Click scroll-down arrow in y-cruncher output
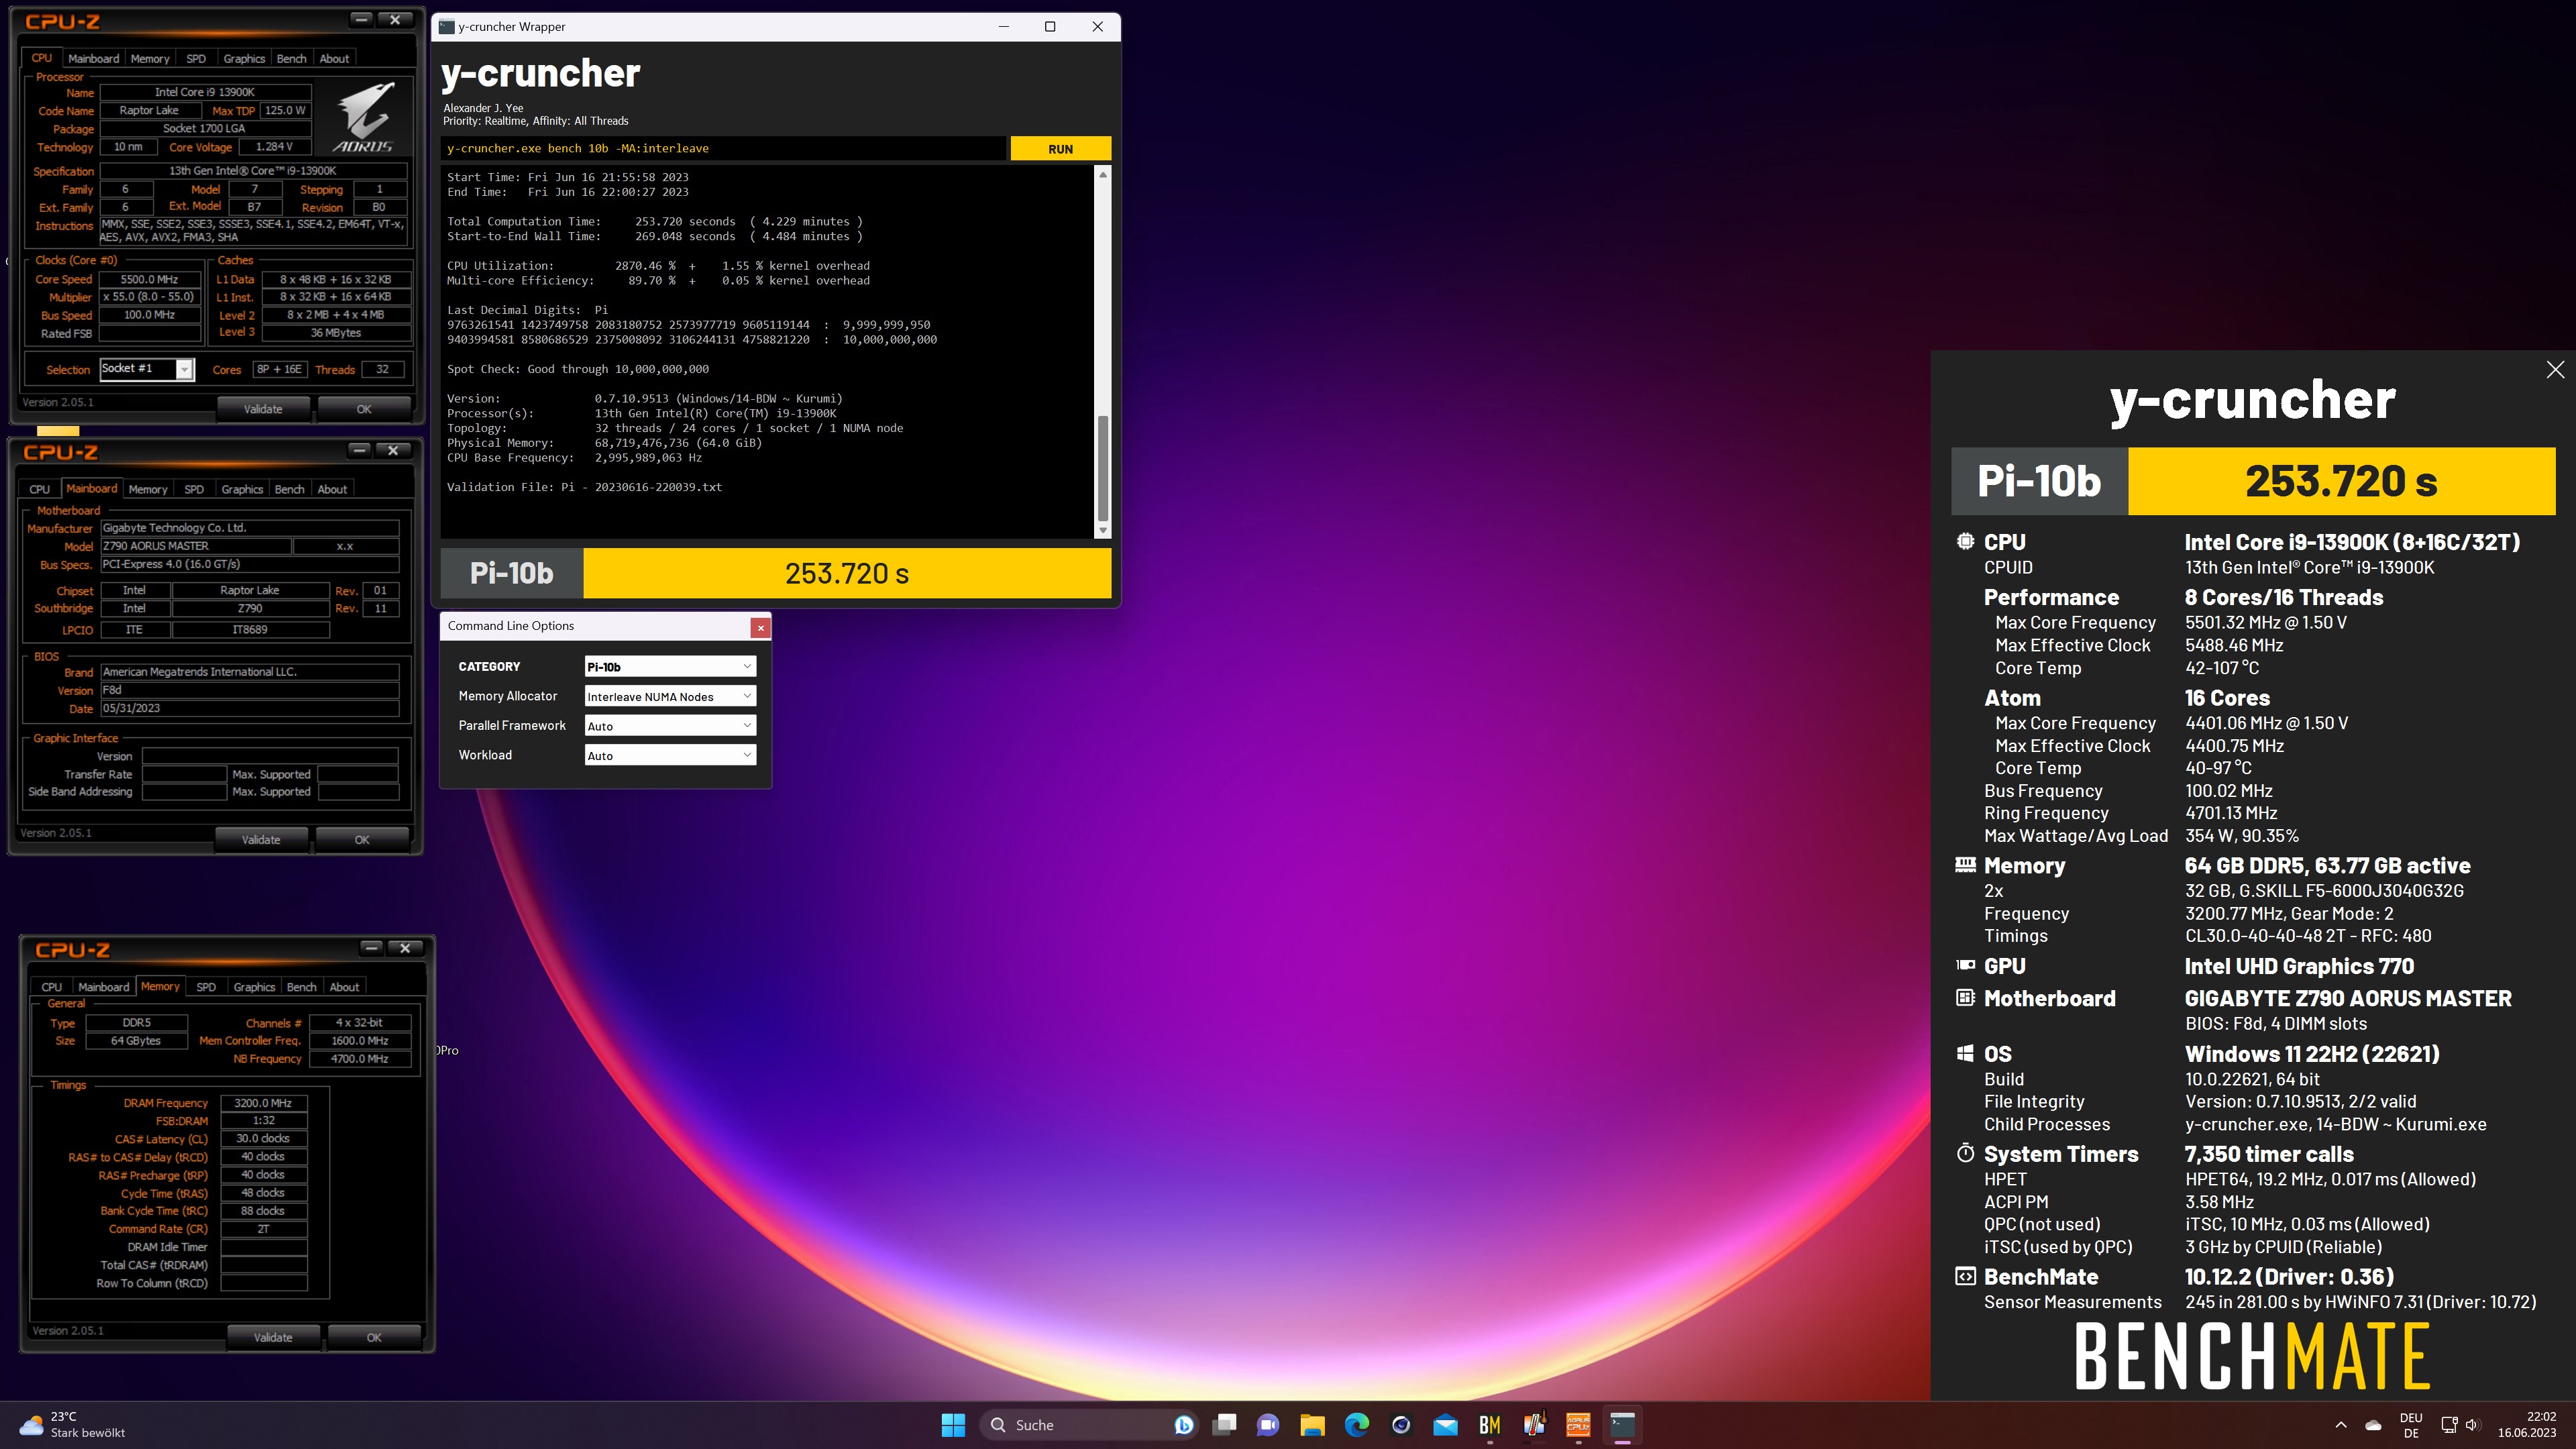 (1103, 530)
